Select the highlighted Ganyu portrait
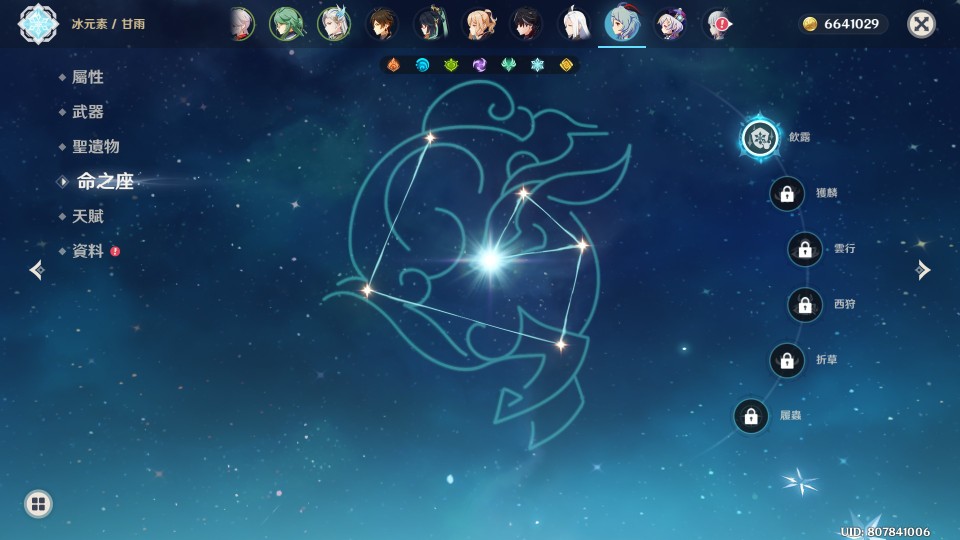 [x=622, y=24]
